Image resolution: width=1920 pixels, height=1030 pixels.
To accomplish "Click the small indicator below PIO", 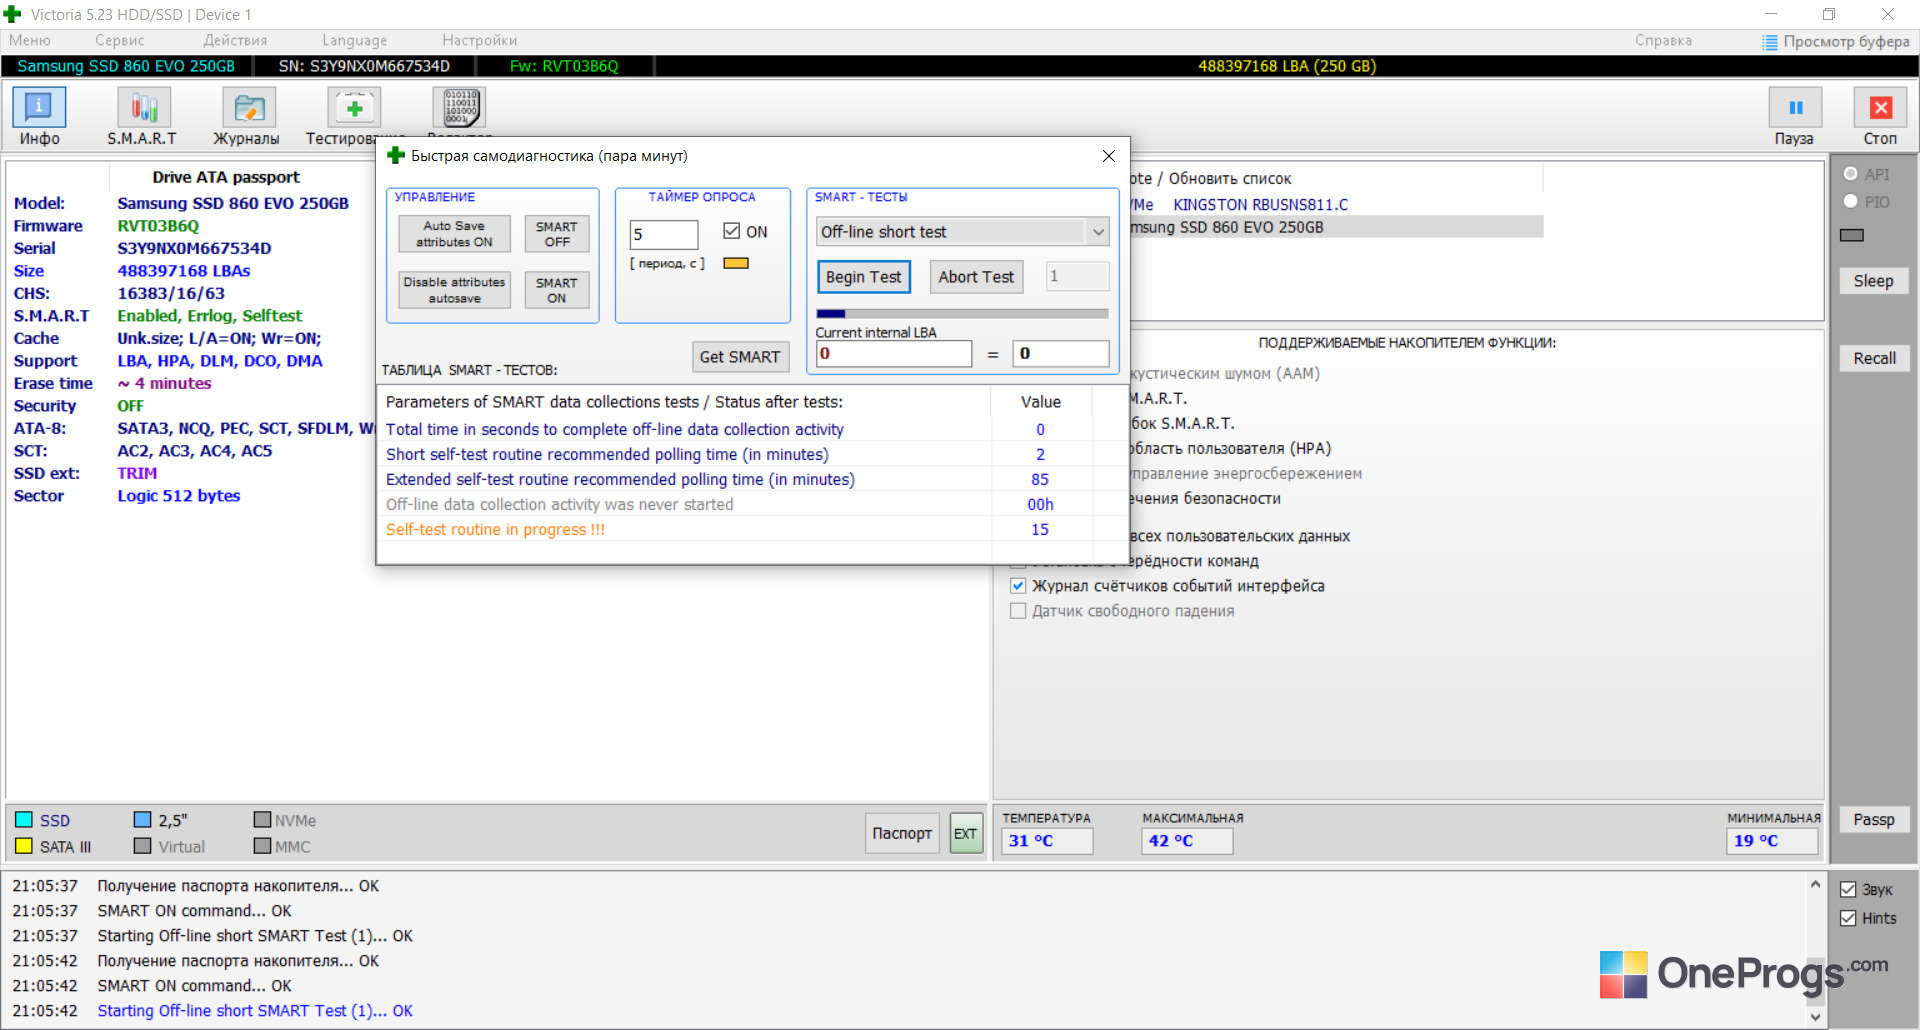I will tap(1852, 235).
